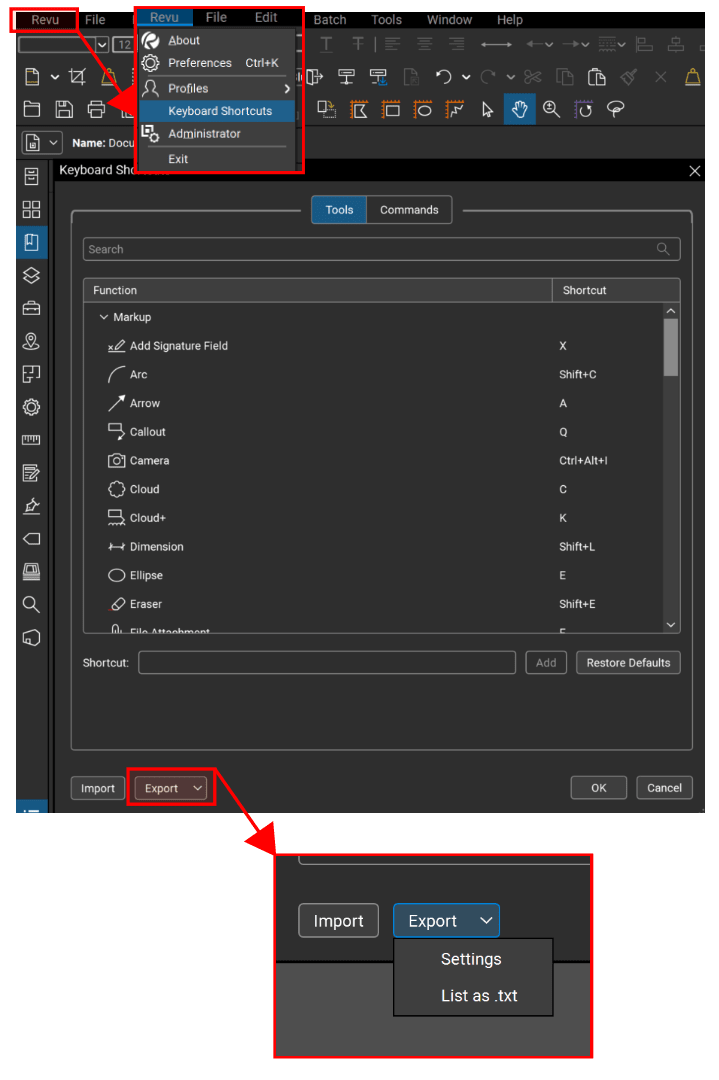Image resolution: width=719 pixels, height=1080 pixels.
Task: Choose Administrator in the Revu menu
Action: point(217,134)
